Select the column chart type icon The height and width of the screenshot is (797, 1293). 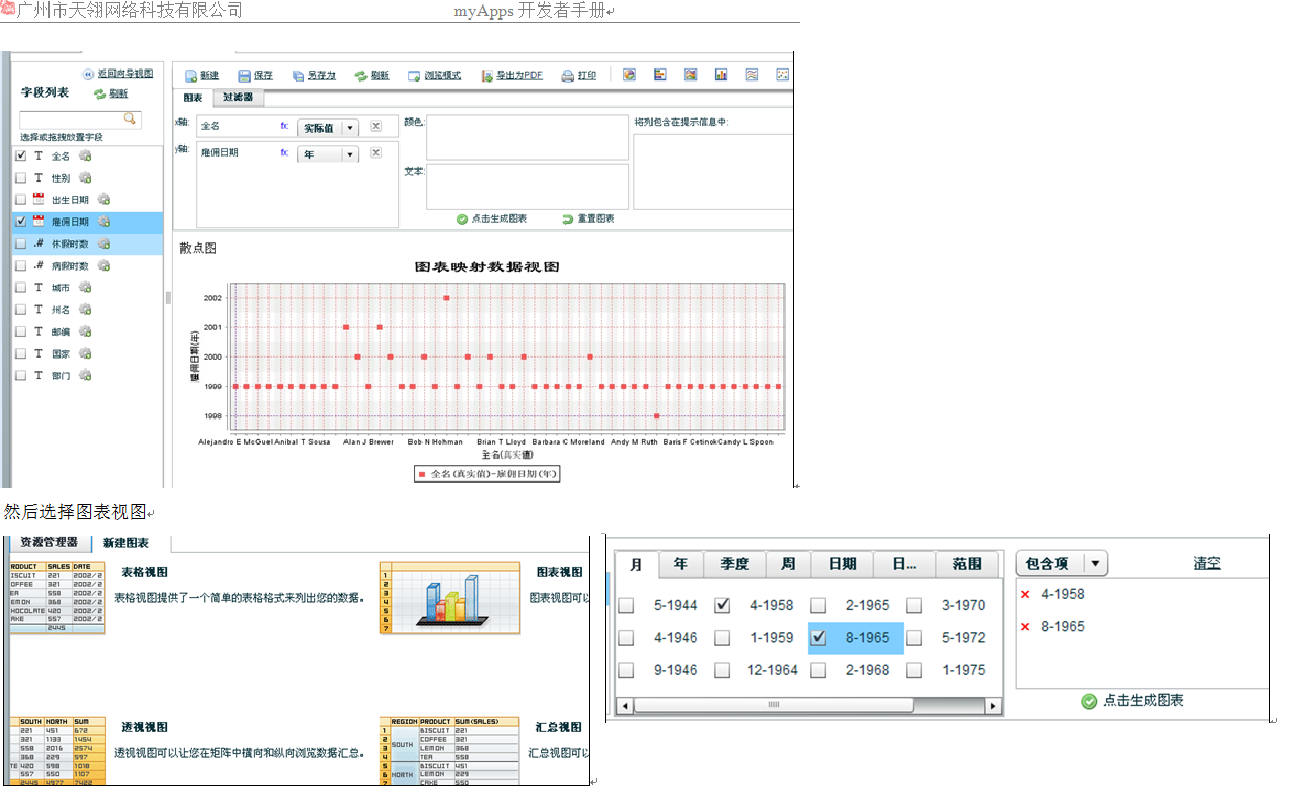click(x=721, y=75)
